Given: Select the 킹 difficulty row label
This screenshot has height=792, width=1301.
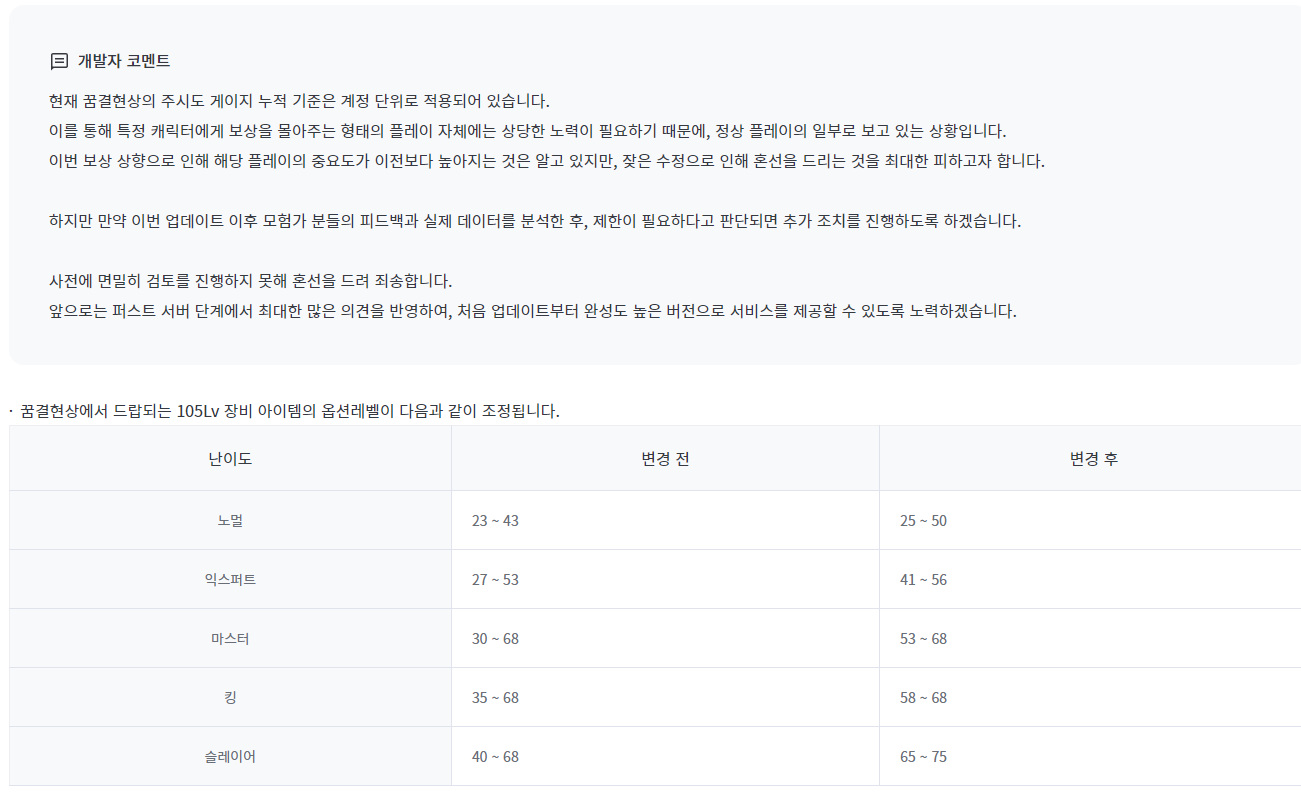Looking at the screenshot, I should tap(230, 698).
